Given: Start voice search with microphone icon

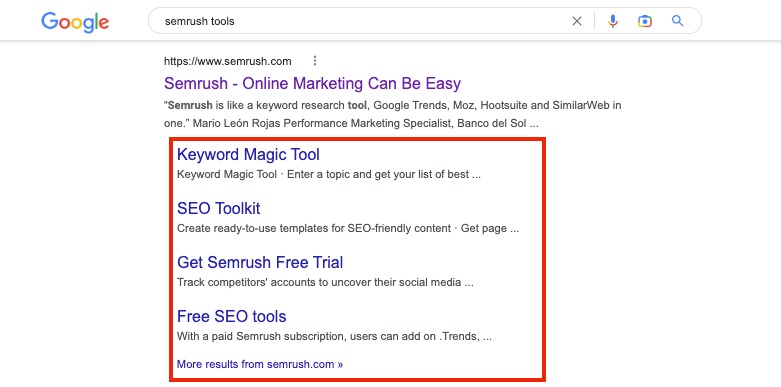Looking at the screenshot, I should coord(613,21).
